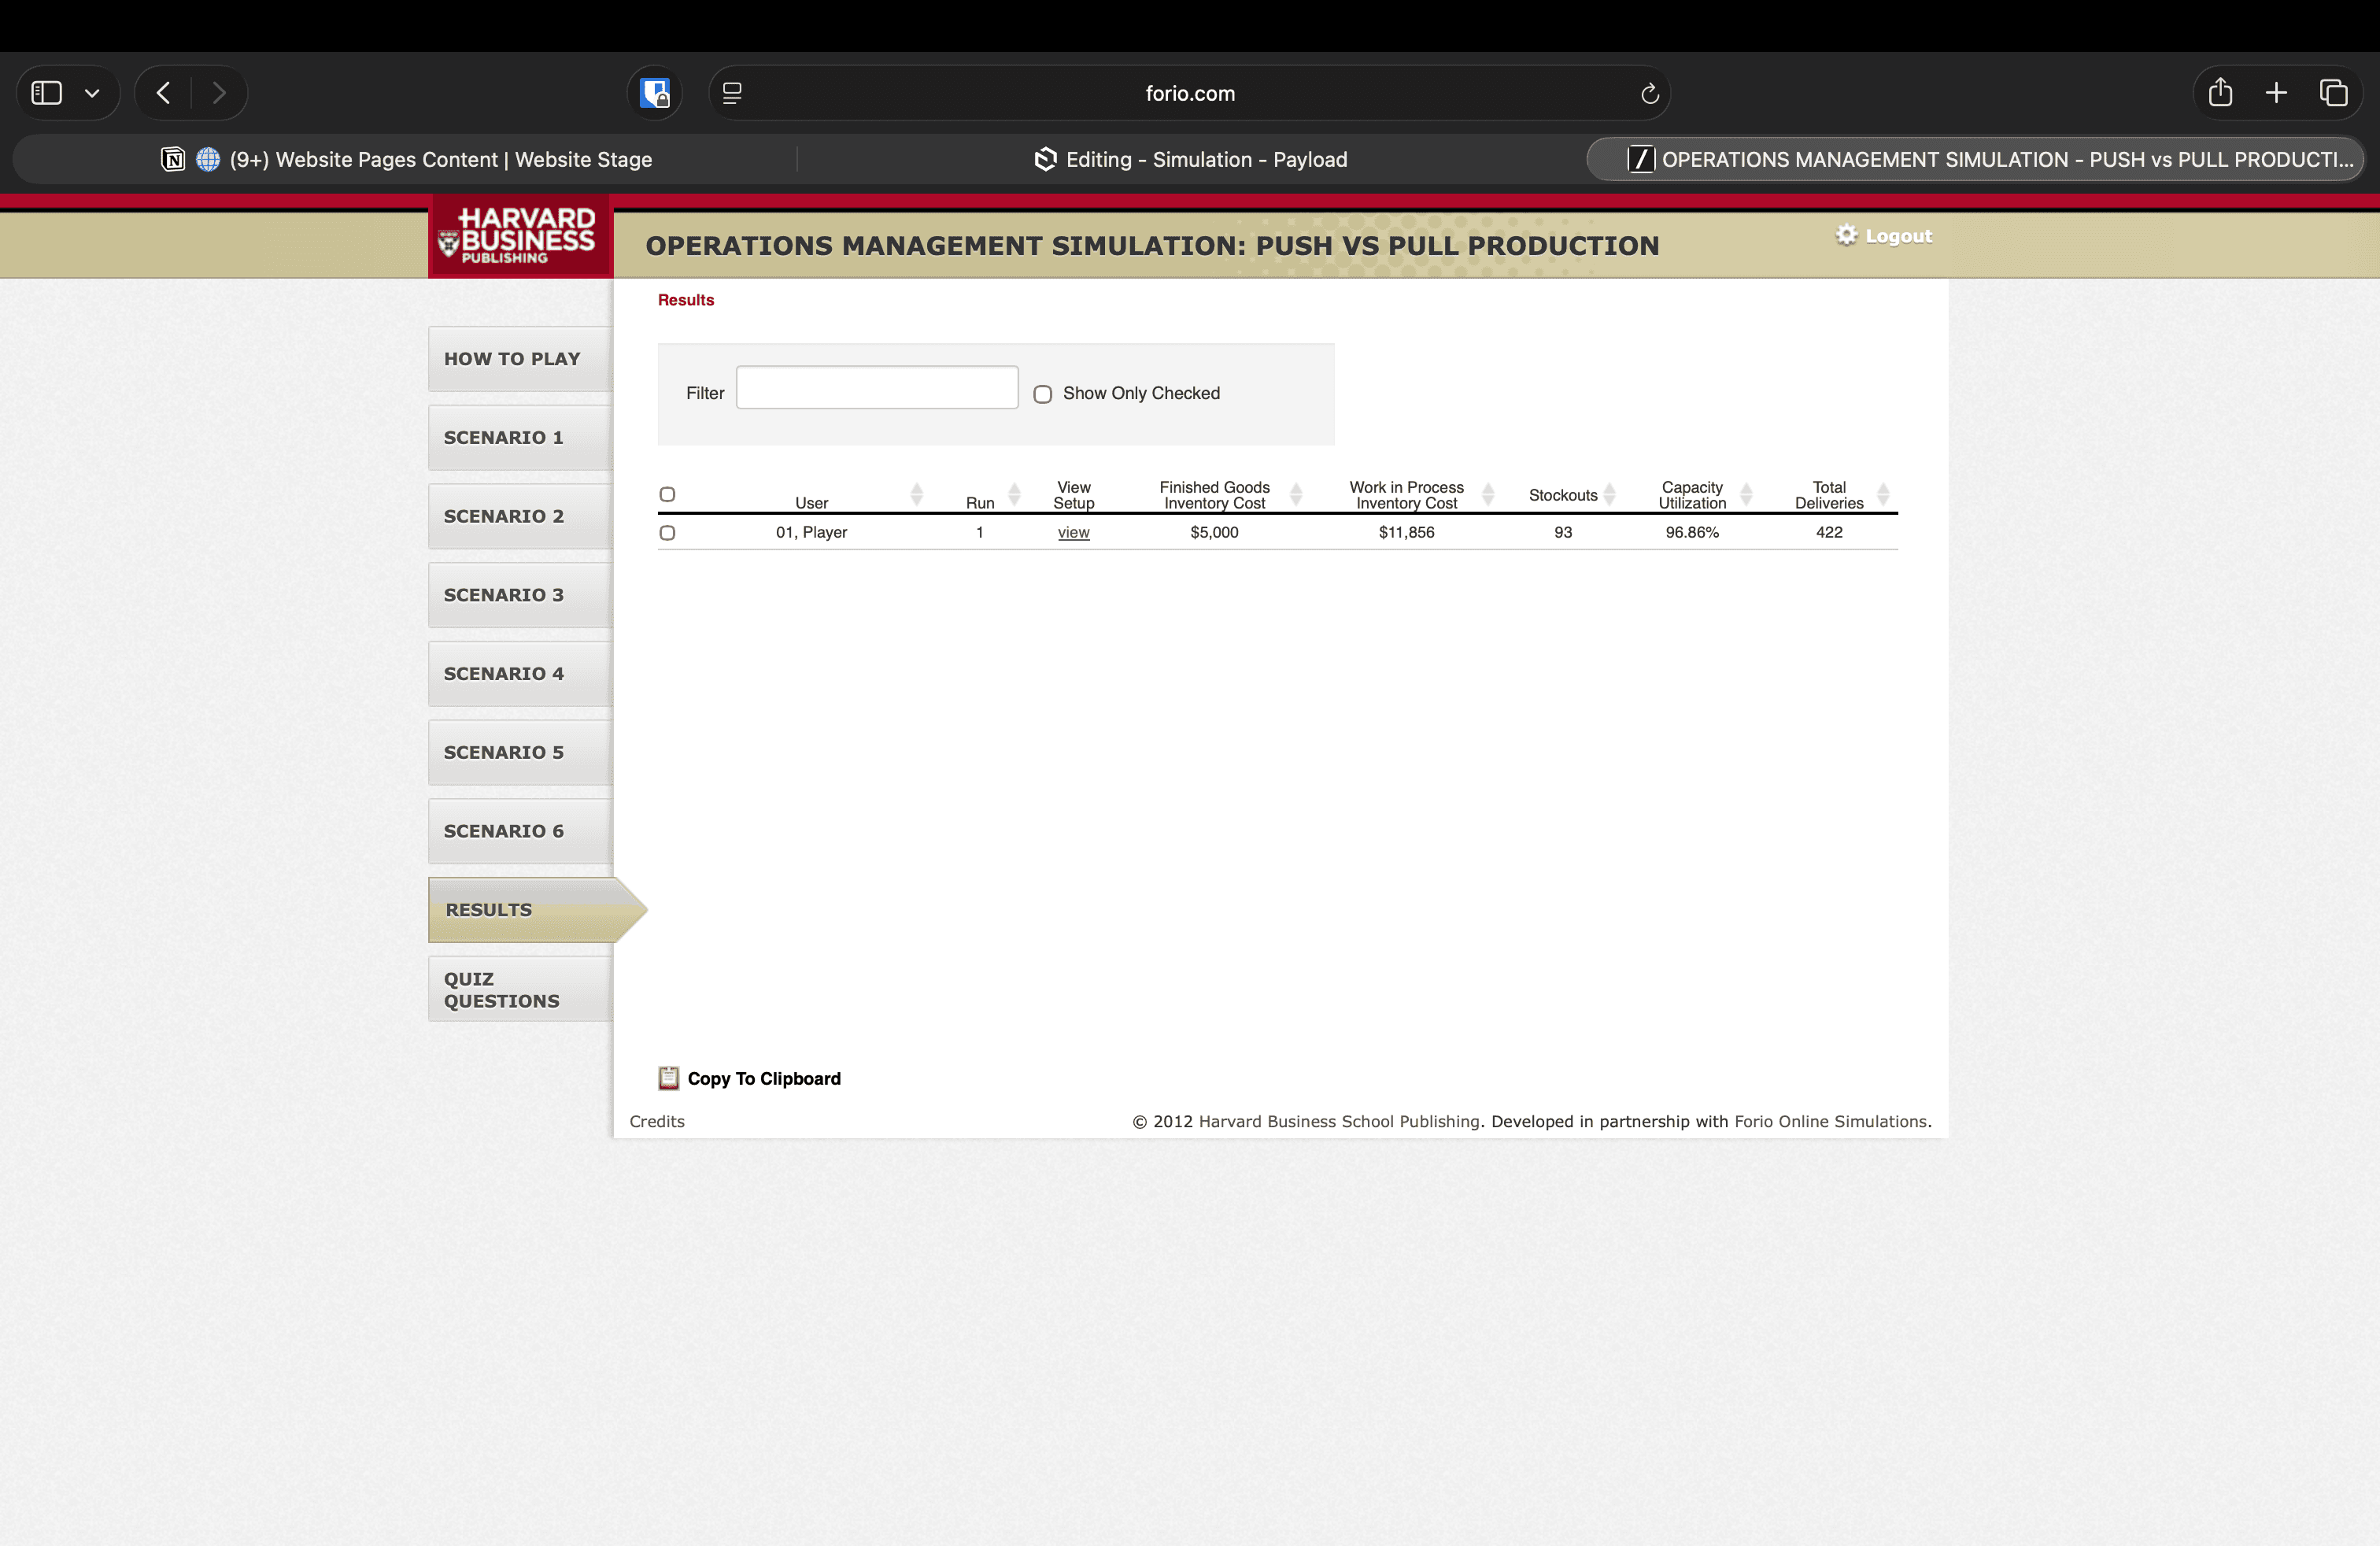Click into the Filter text field
2380x1546 pixels.
[877, 388]
